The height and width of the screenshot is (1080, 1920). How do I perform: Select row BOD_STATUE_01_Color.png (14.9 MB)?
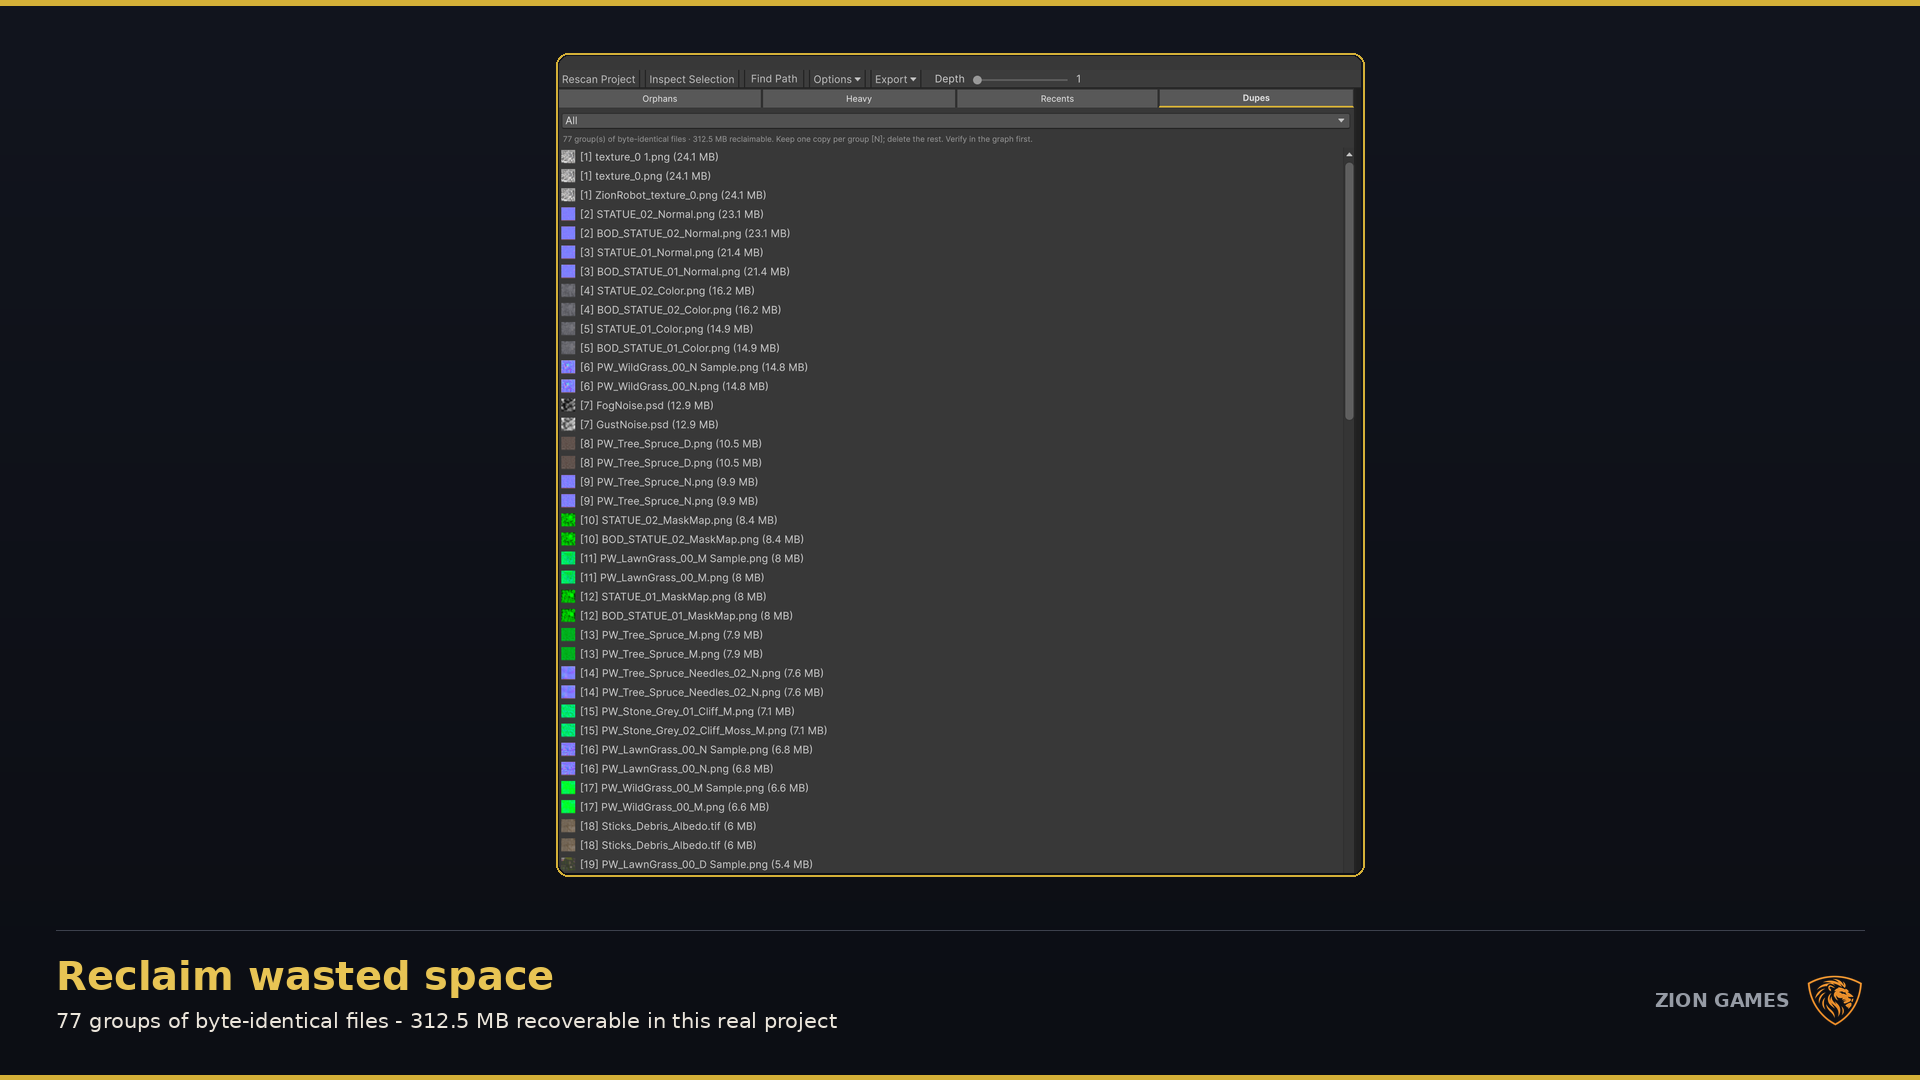950,348
